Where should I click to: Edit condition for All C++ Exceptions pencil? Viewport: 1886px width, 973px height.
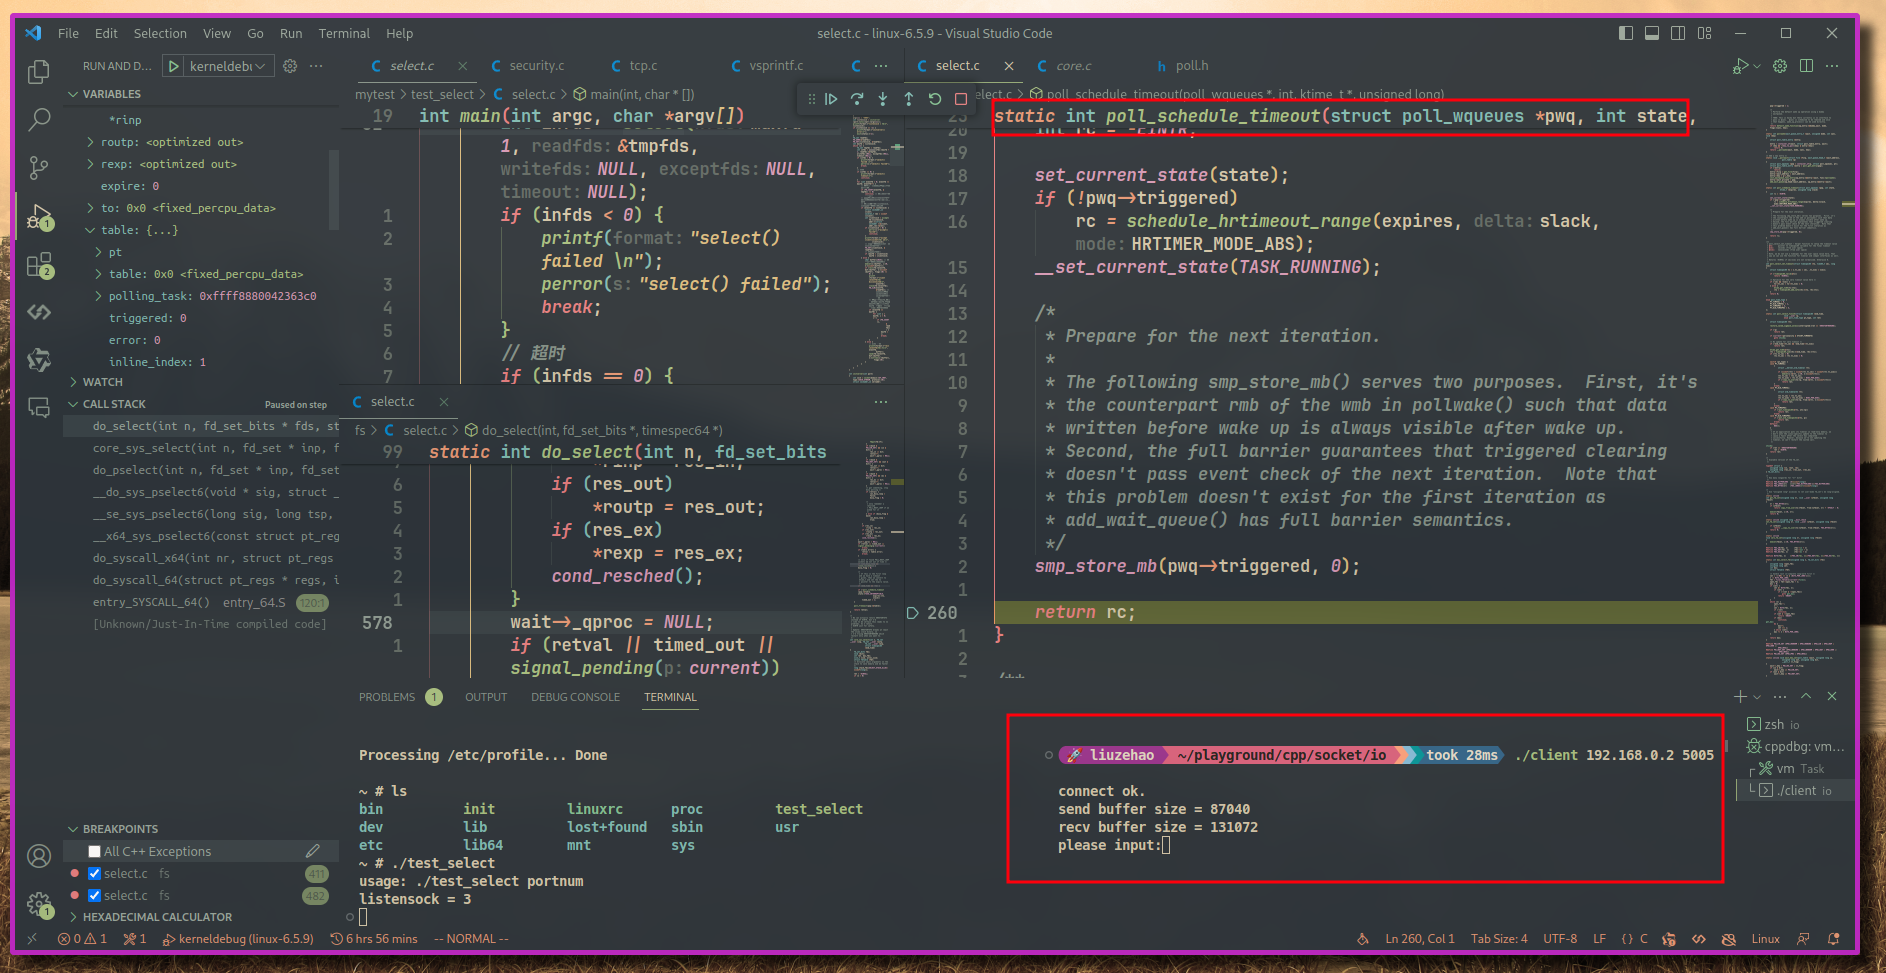[x=313, y=851]
